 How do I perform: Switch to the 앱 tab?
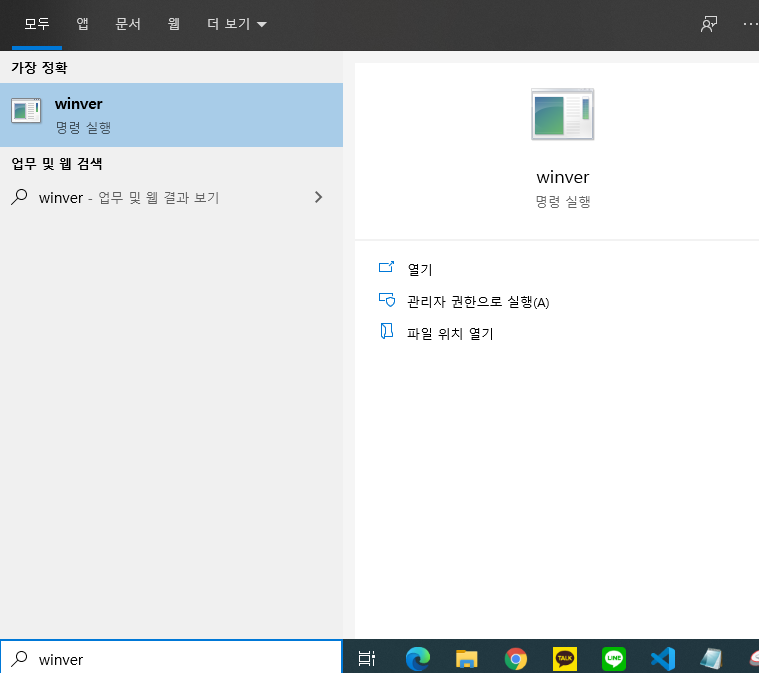pyautogui.click(x=82, y=24)
